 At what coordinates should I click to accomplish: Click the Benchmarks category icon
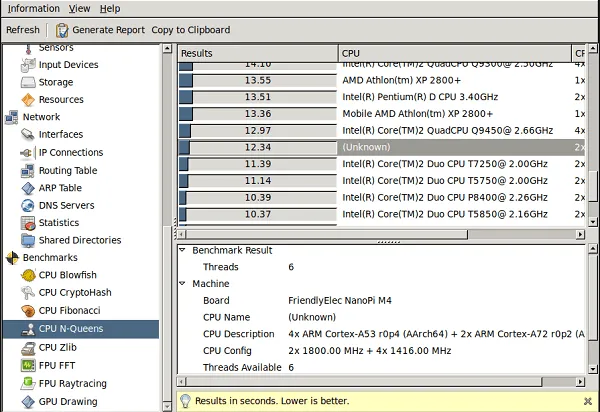pyautogui.click(x=12, y=258)
